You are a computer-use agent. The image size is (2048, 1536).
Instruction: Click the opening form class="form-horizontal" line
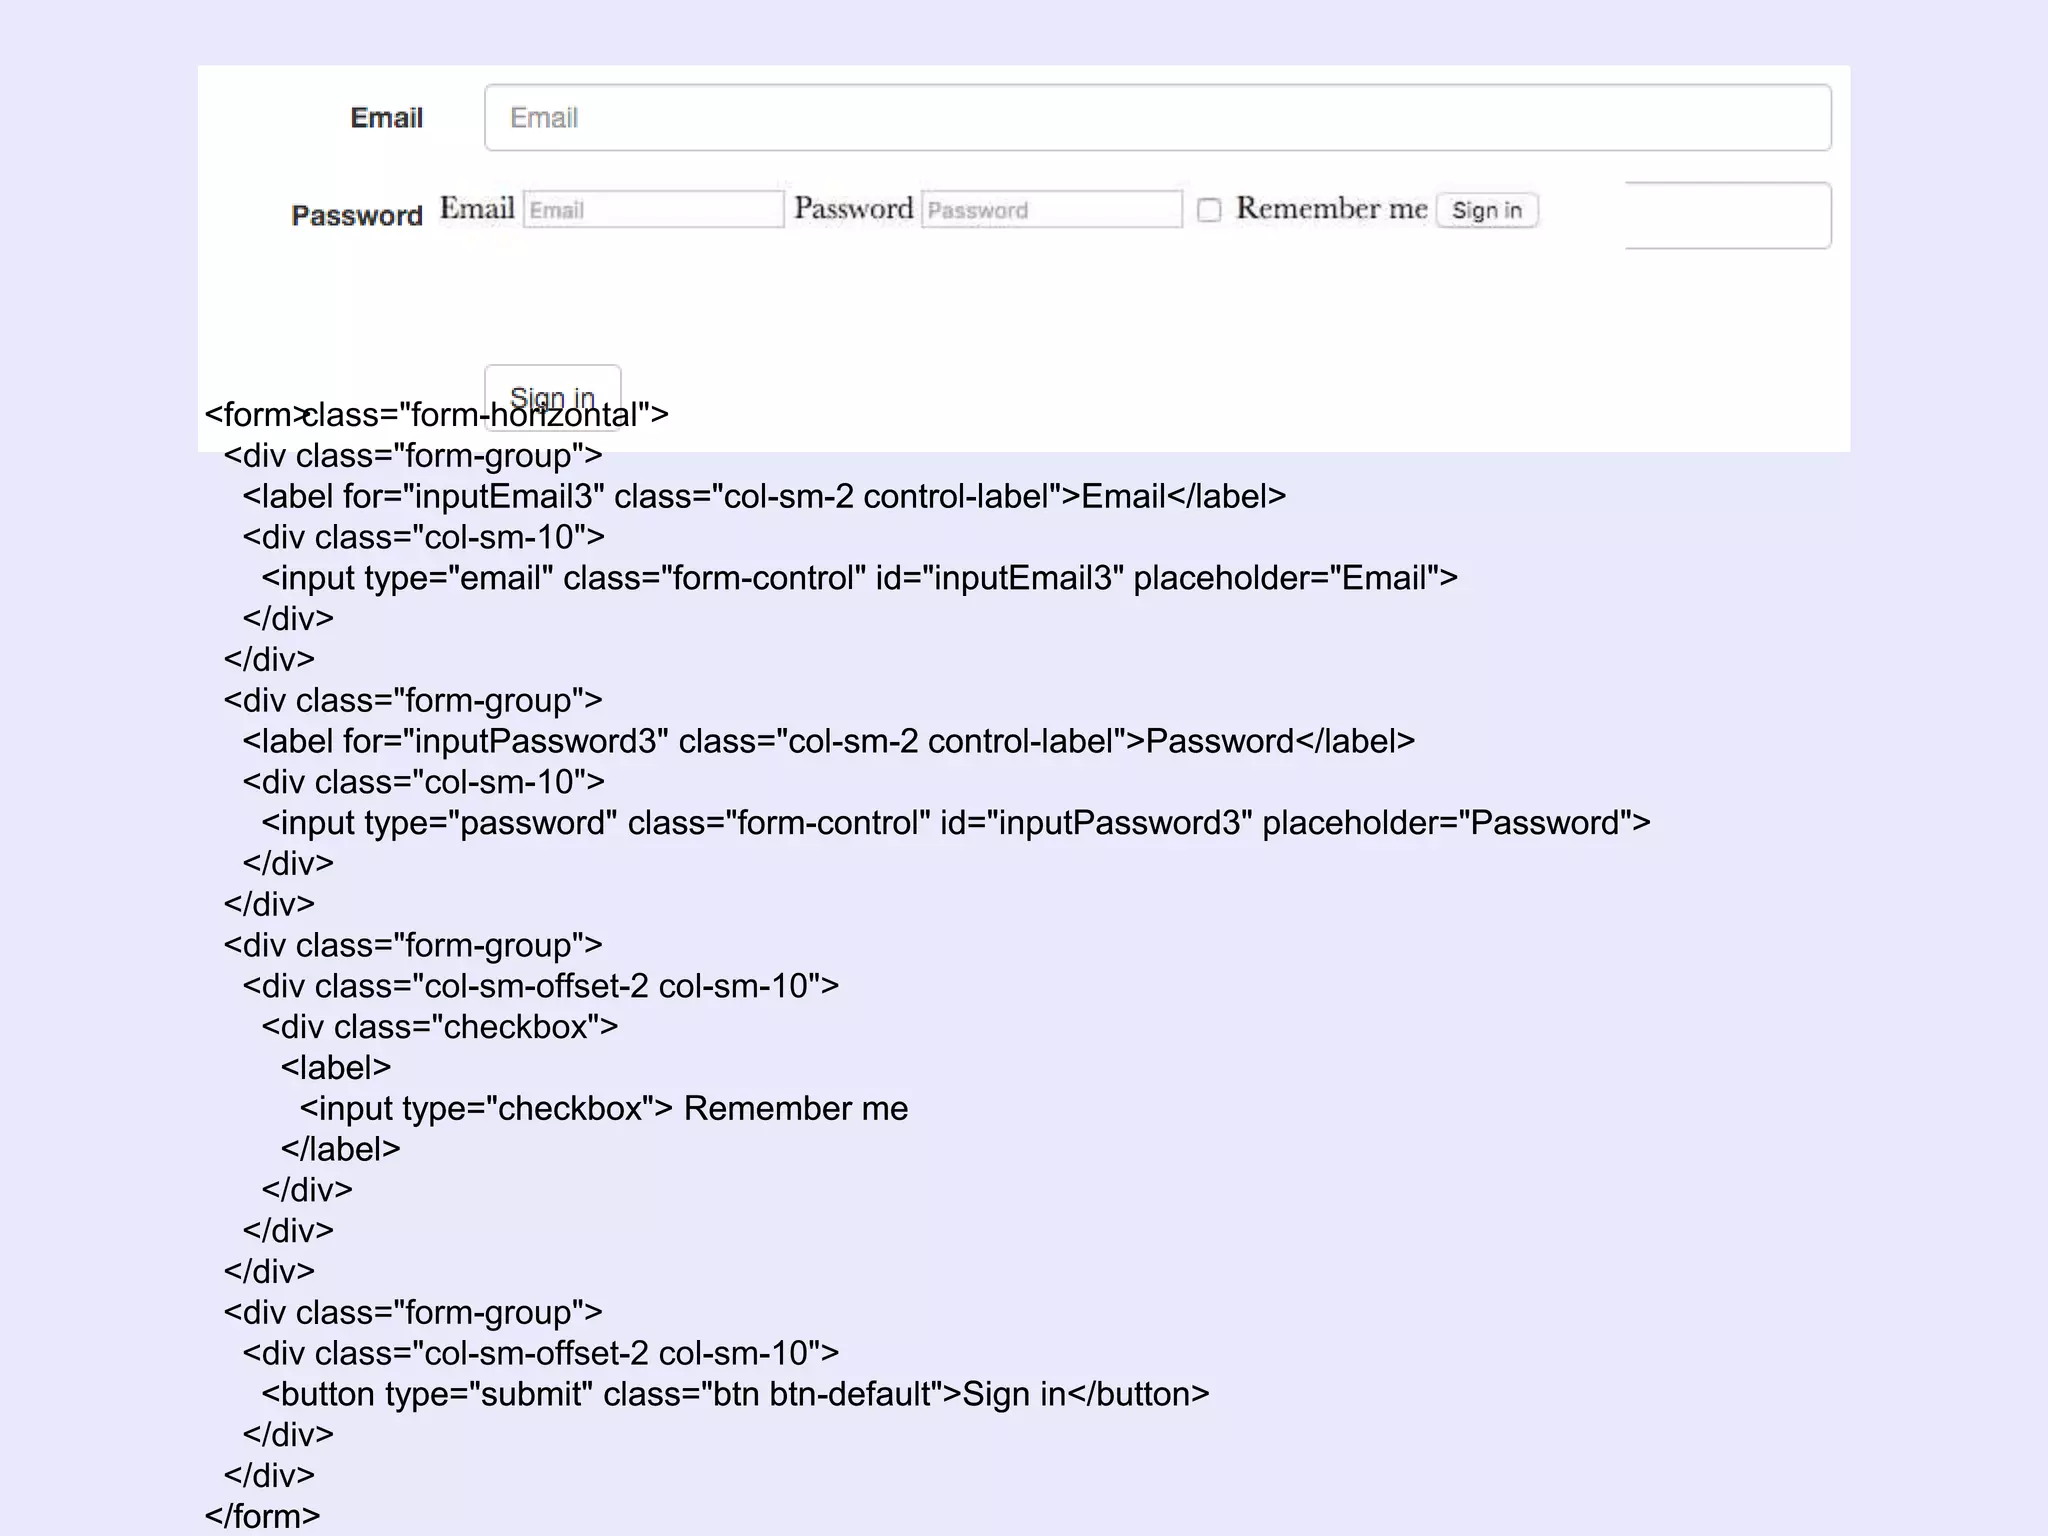(437, 414)
